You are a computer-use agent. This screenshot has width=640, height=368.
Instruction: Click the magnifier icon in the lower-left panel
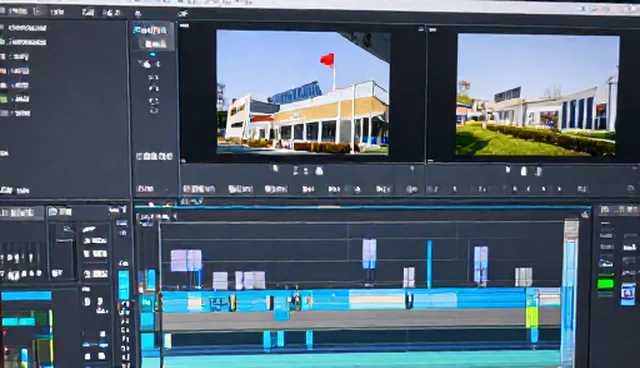(x=68, y=230)
